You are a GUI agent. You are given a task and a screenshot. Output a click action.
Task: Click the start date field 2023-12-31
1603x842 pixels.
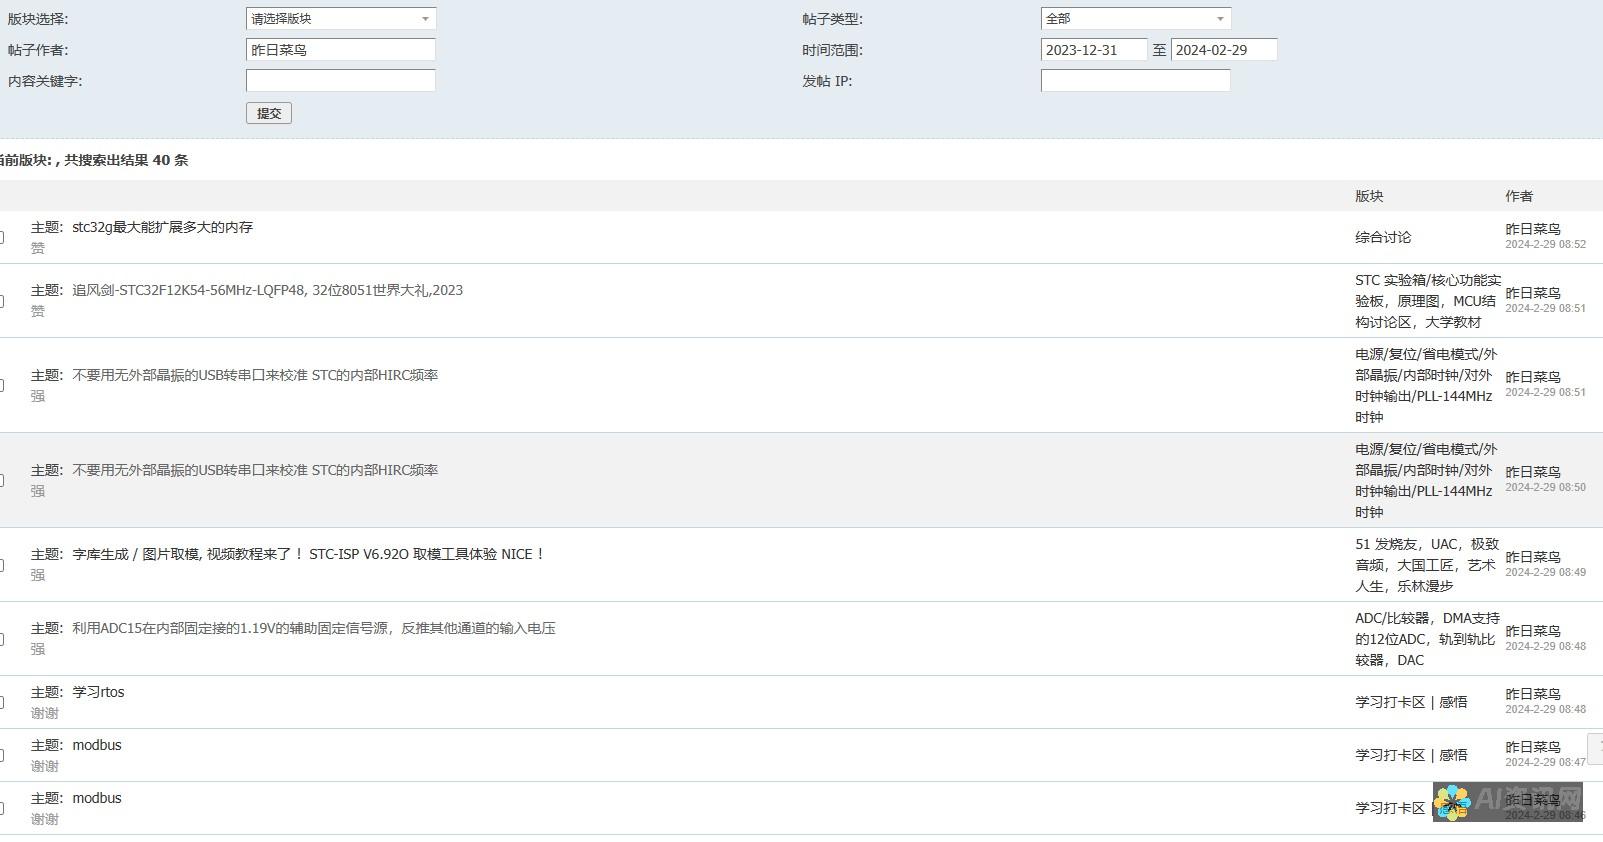pos(1094,50)
